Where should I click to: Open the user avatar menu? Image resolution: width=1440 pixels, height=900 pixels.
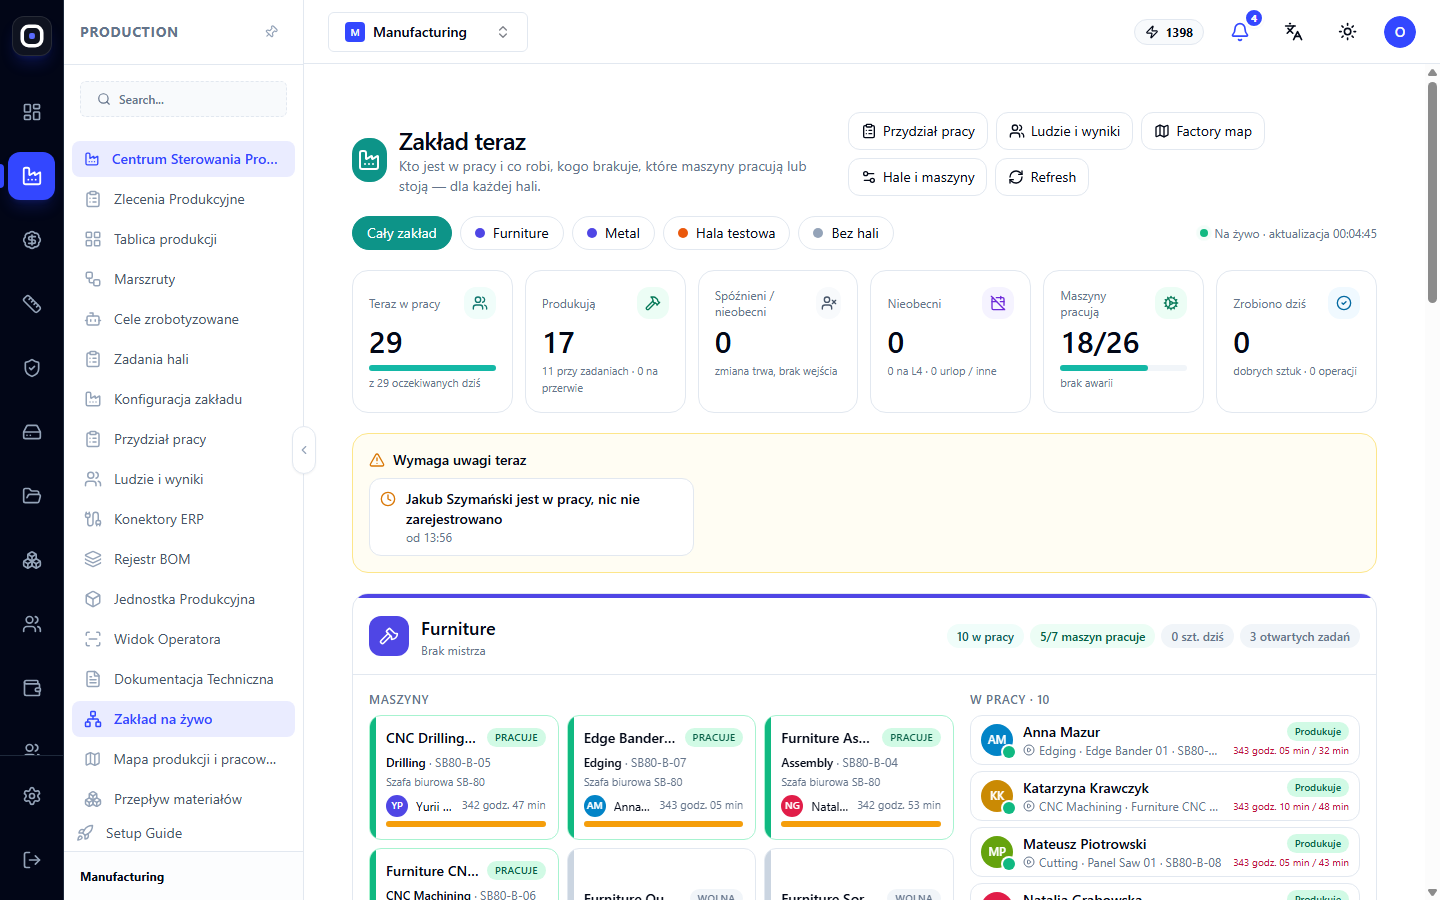coord(1400,32)
